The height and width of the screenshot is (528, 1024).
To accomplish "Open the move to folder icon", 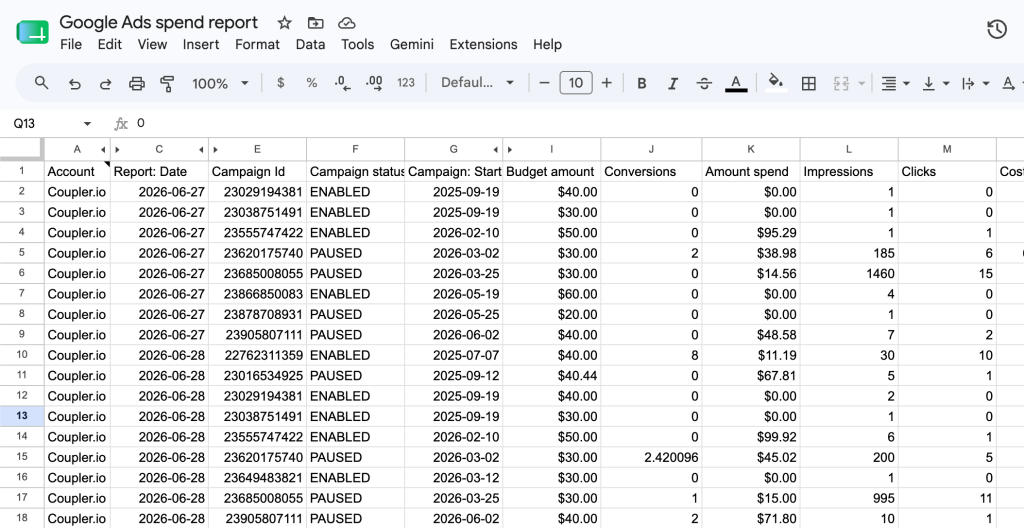I will click(x=315, y=23).
